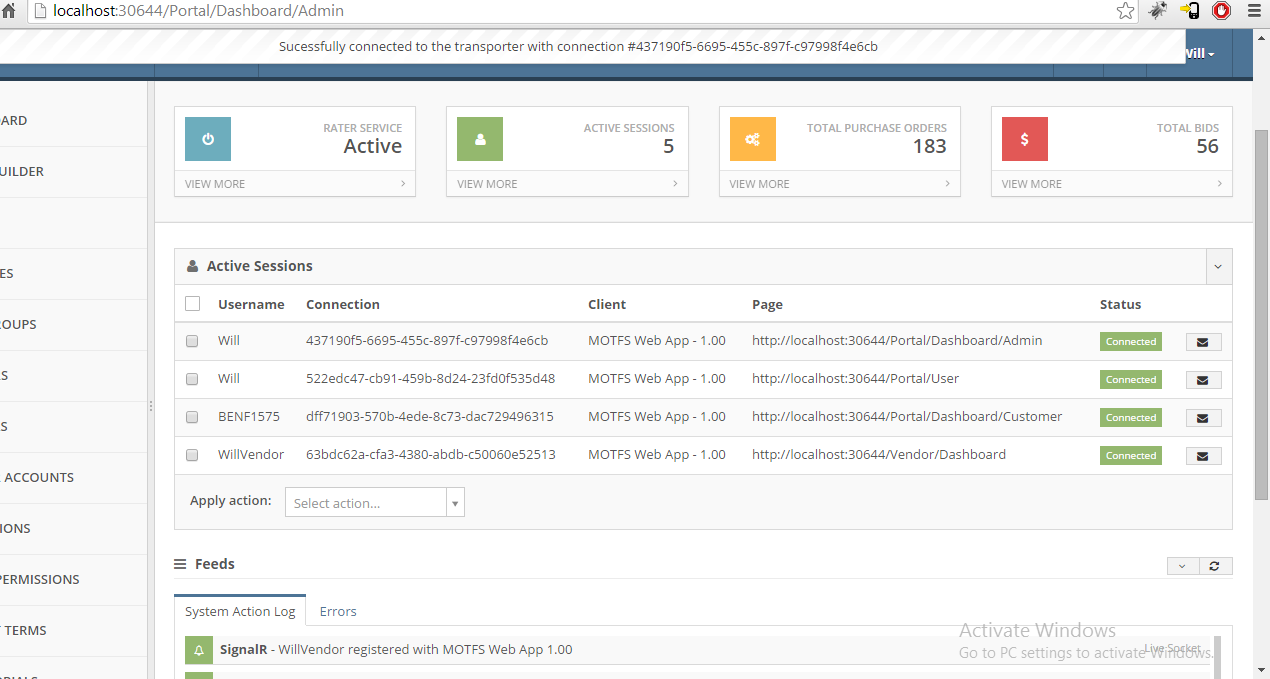Screen dimensions: 1270x679
Task: Toggle the select-all sessions checkbox
Action: click(193, 304)
